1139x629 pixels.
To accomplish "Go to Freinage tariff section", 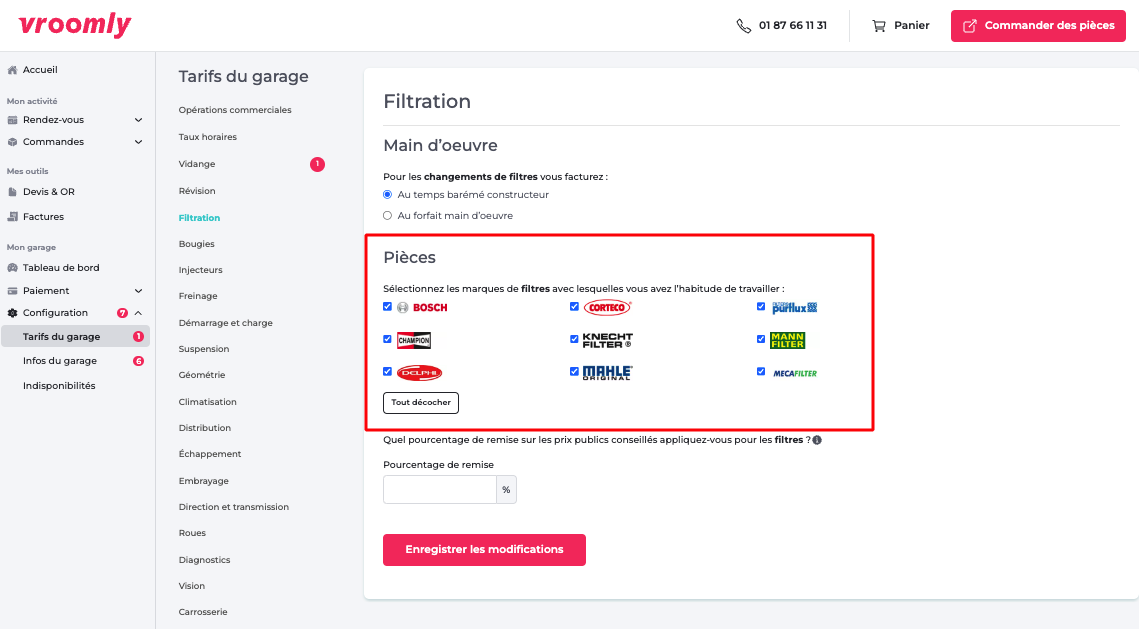I will tap(198, 296).
